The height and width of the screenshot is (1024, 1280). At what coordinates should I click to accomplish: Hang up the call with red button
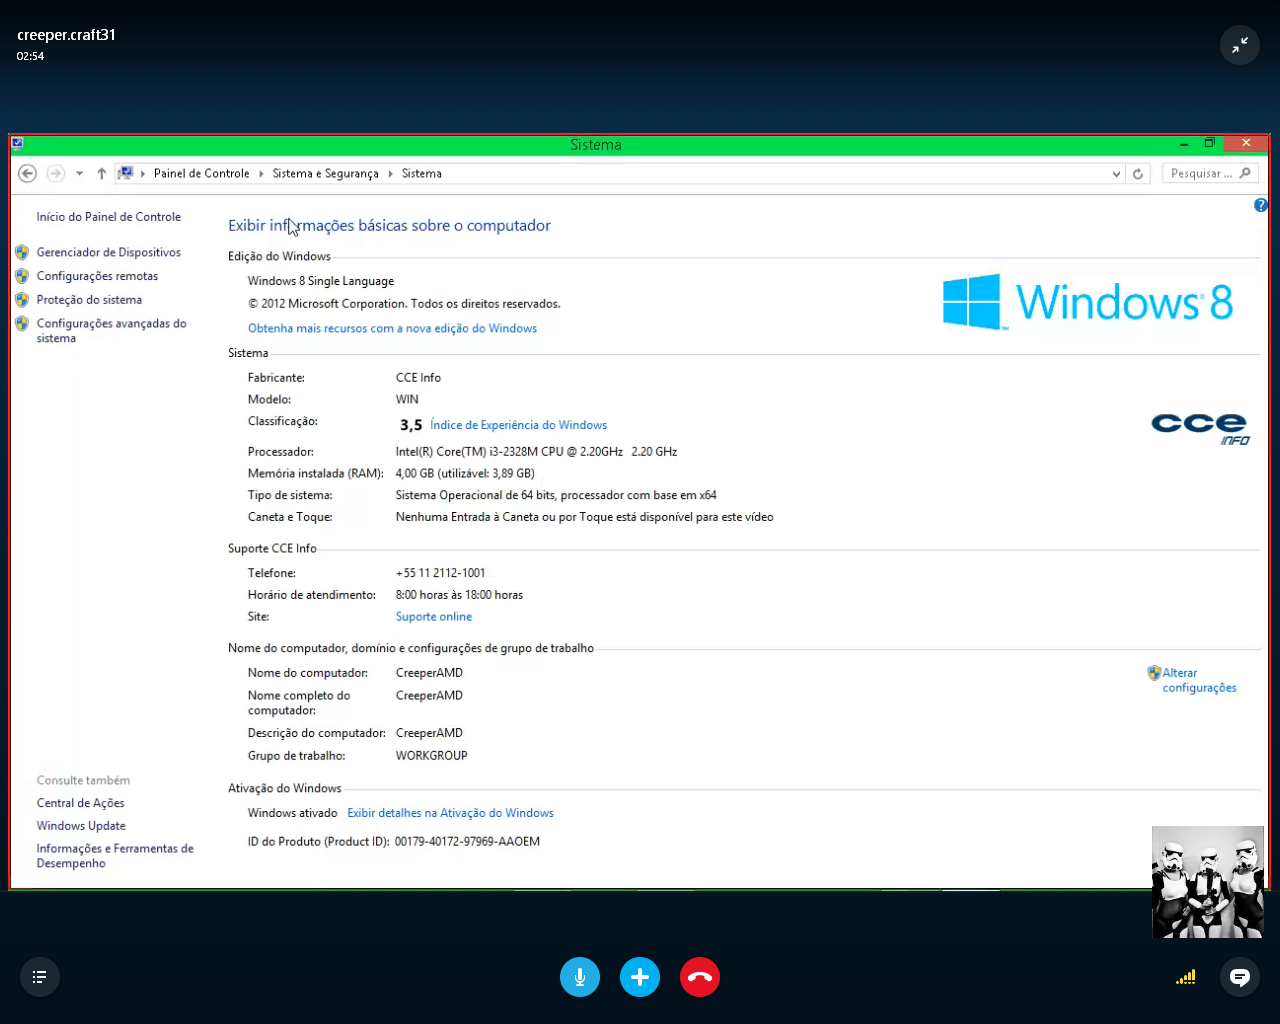pyautogui.click(x=700, y=977)
